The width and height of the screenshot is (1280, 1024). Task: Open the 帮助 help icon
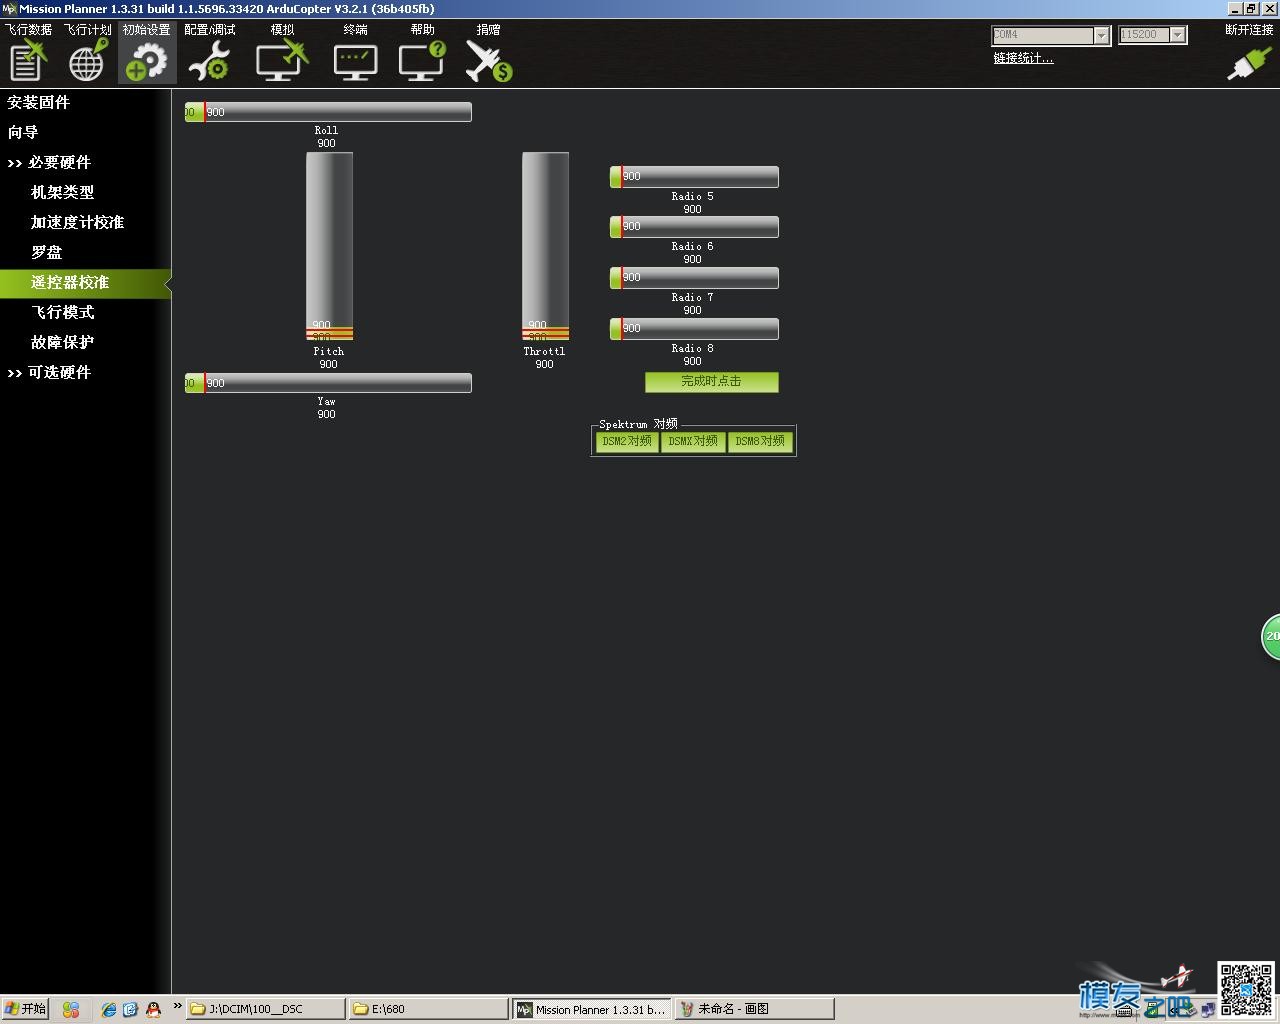tap(422, 60)
